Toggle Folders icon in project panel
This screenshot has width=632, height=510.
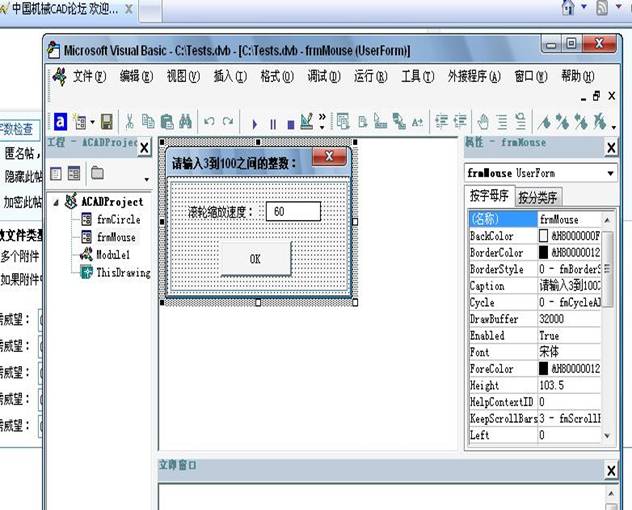pos(97,174)
